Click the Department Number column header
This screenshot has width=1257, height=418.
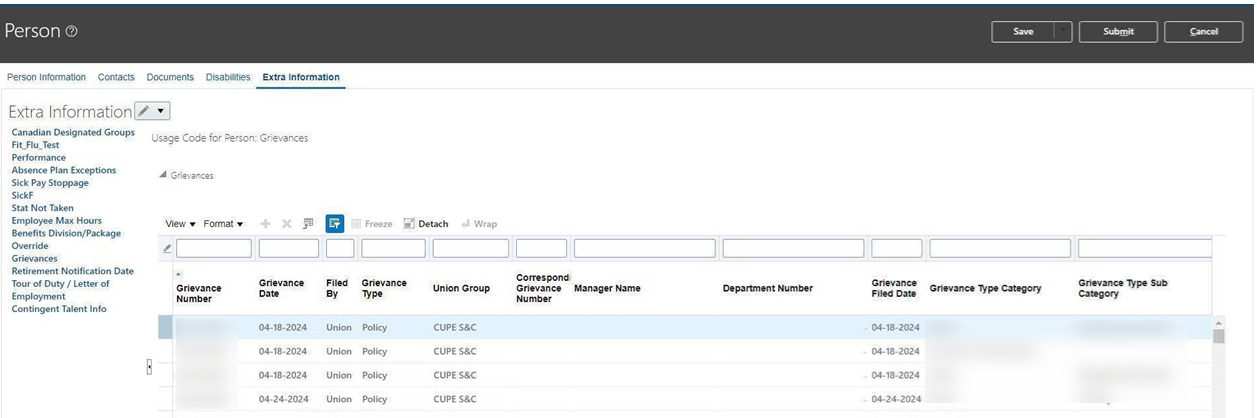(768, 288)
